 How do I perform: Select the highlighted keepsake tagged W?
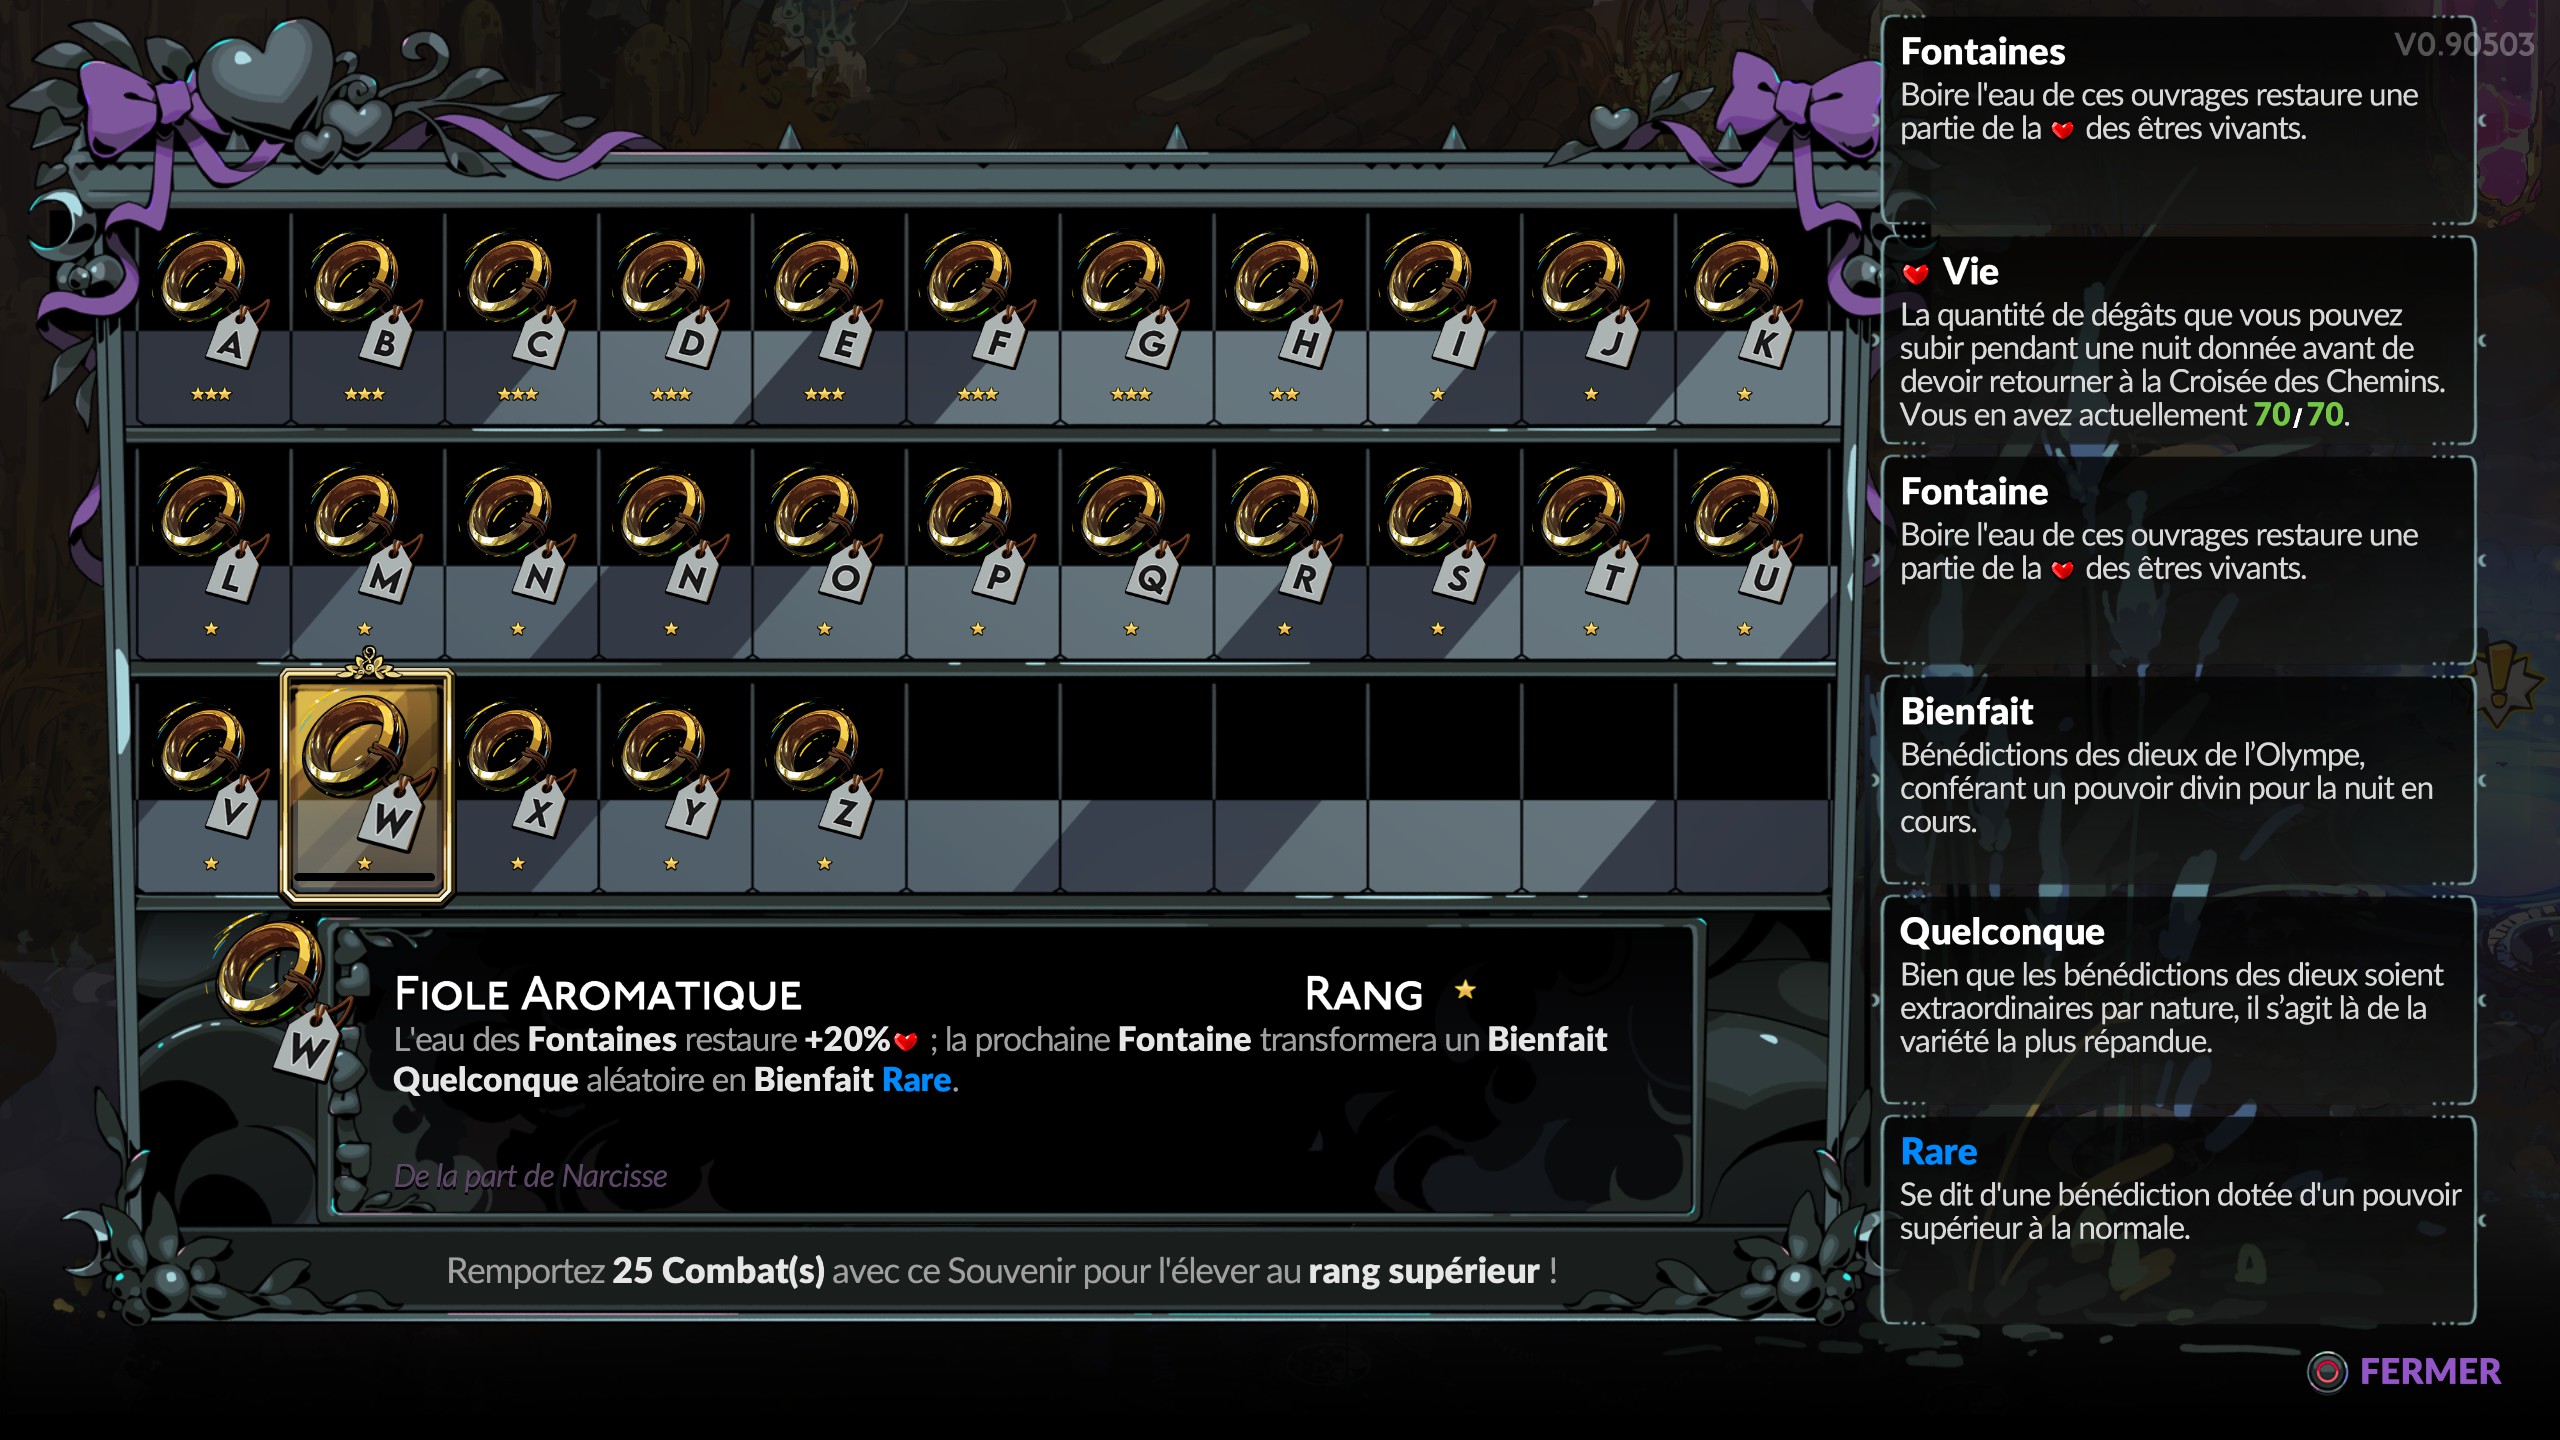click(x=367, y=787)
